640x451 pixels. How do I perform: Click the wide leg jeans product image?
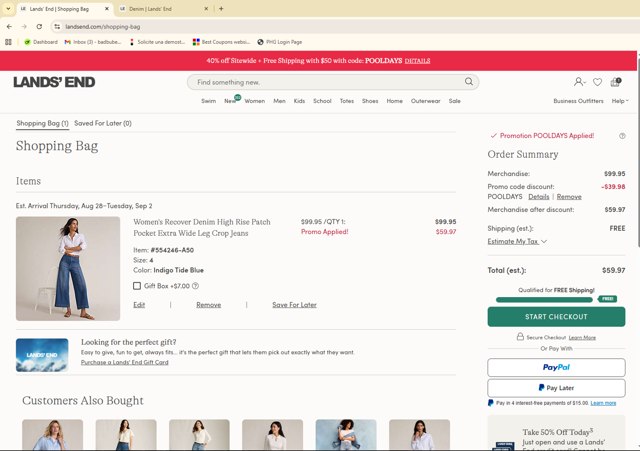[x=68, y=269]
